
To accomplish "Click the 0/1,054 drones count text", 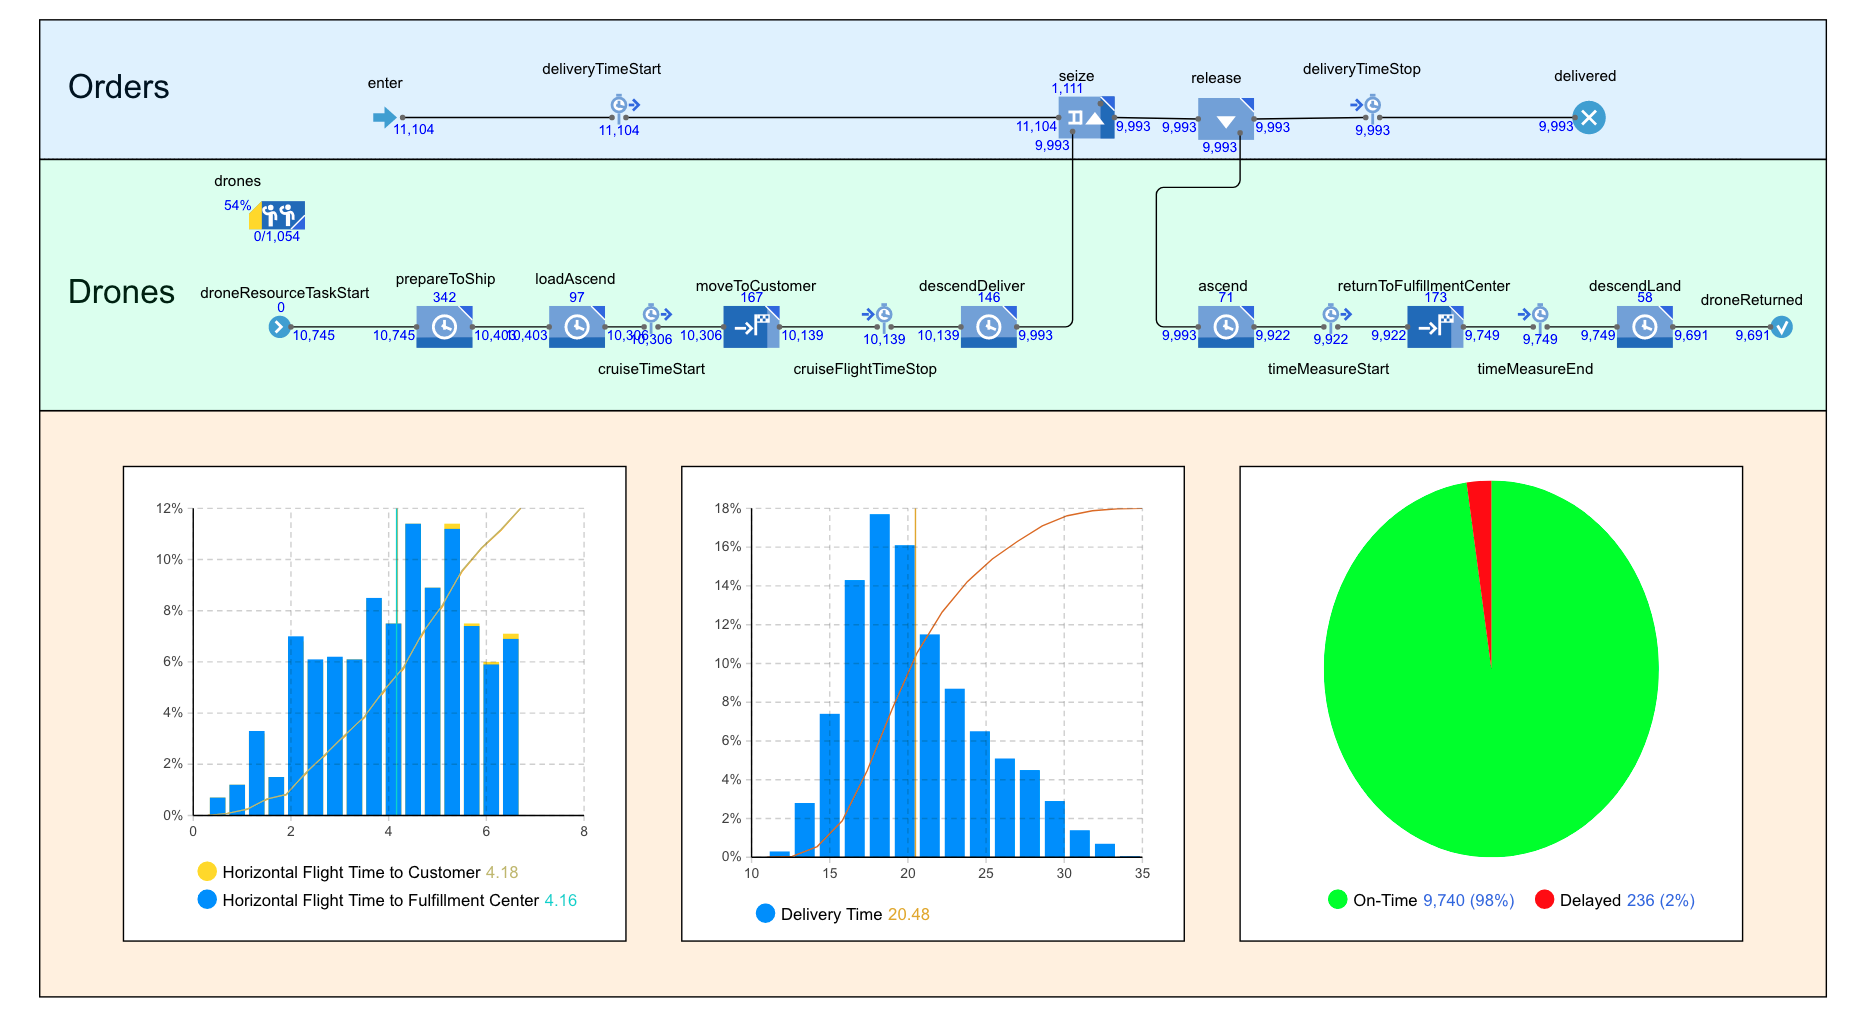I will tap(277, 237).
